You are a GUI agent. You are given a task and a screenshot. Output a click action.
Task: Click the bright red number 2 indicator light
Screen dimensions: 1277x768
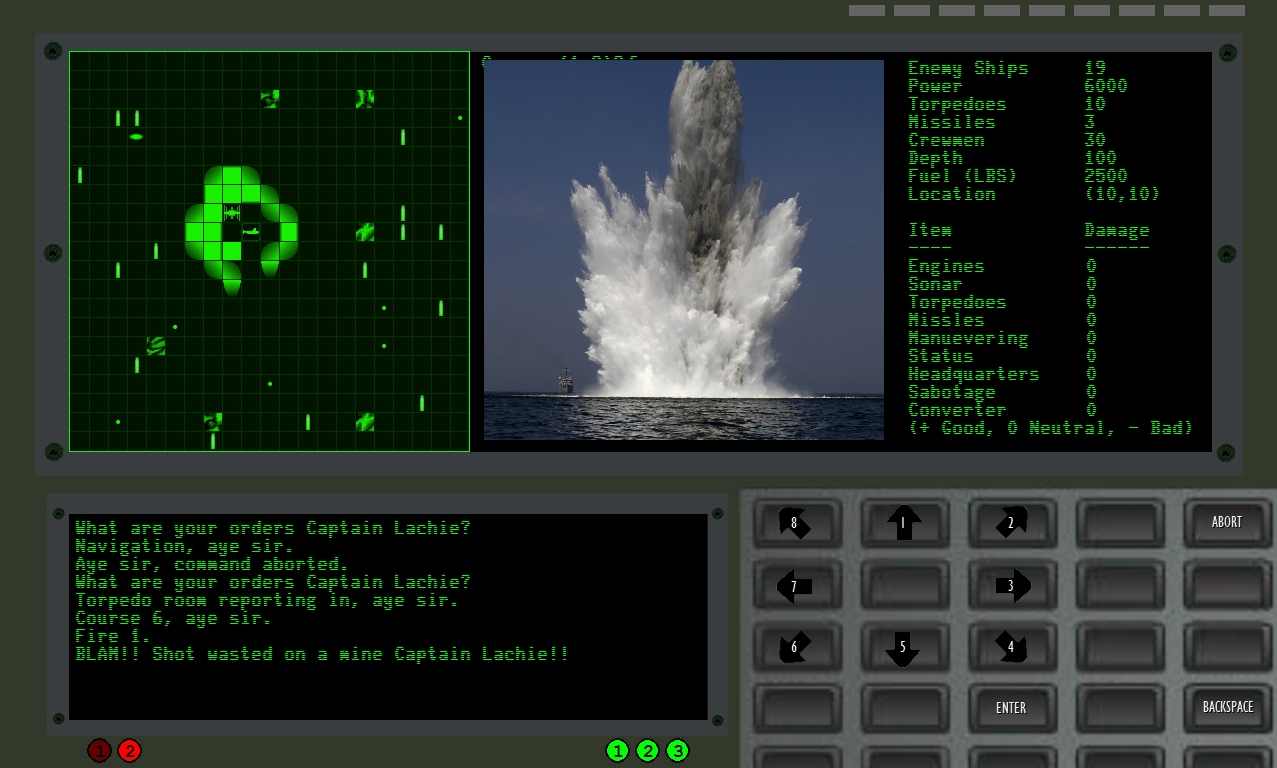(x=129, y=750)
